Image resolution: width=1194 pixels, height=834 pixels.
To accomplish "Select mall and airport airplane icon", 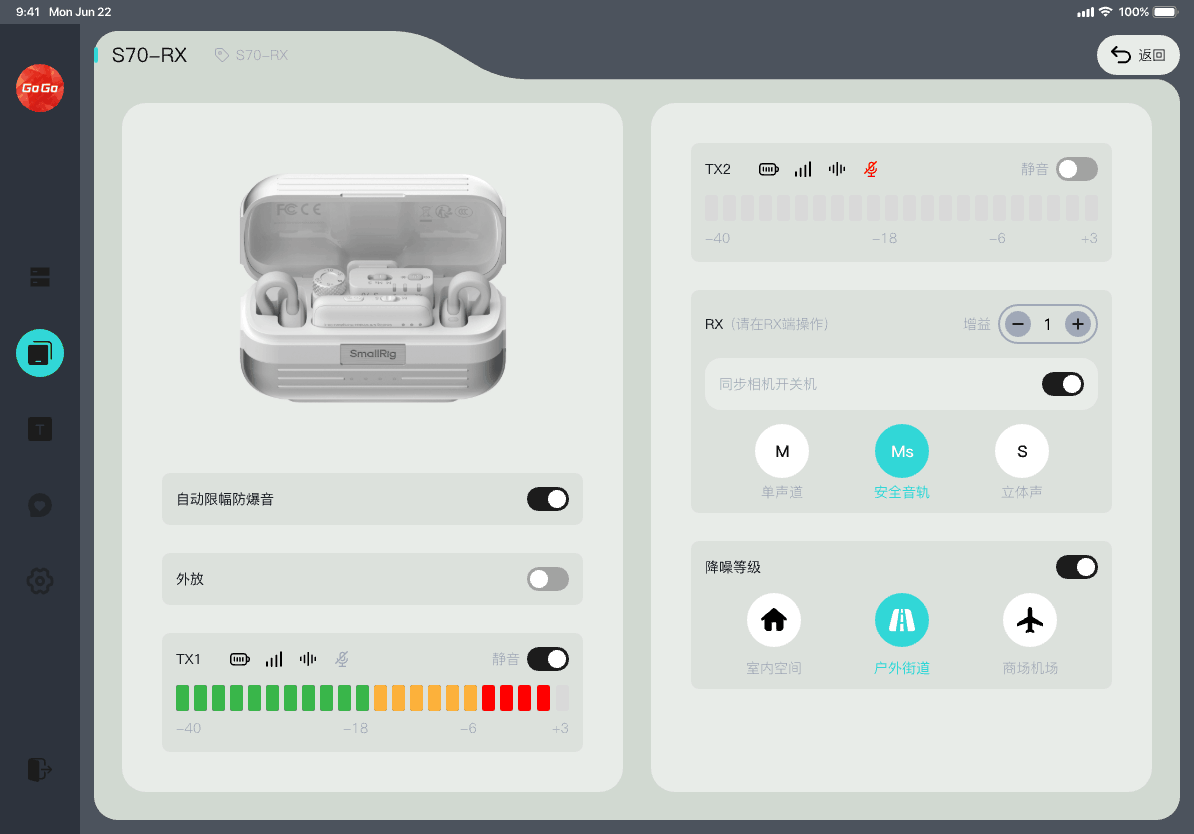I will click(x=1030, y=620).
